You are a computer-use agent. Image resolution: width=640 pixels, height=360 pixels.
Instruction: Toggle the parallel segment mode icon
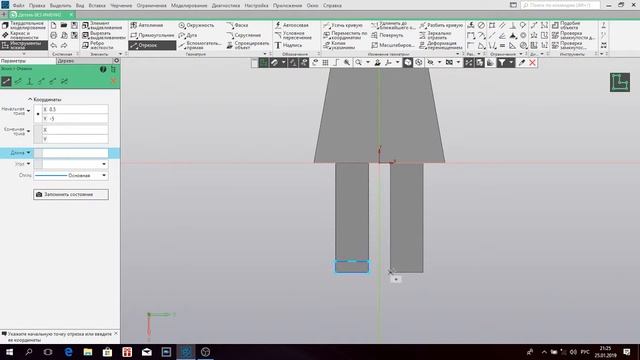coord(18,81)
